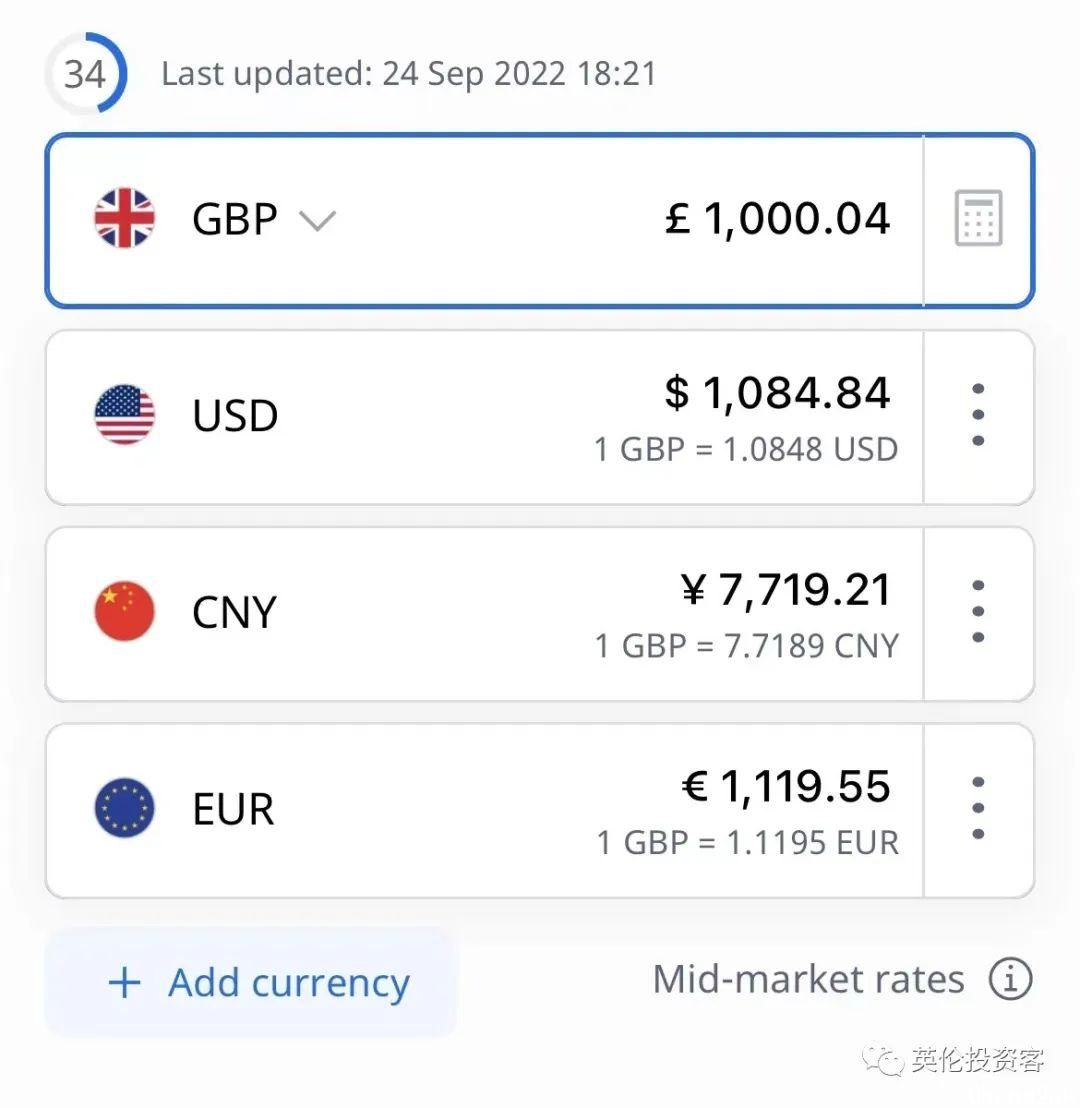Click the EU flag icon
Viewport: 1080px width, 1108px height.
pos(124,808)
